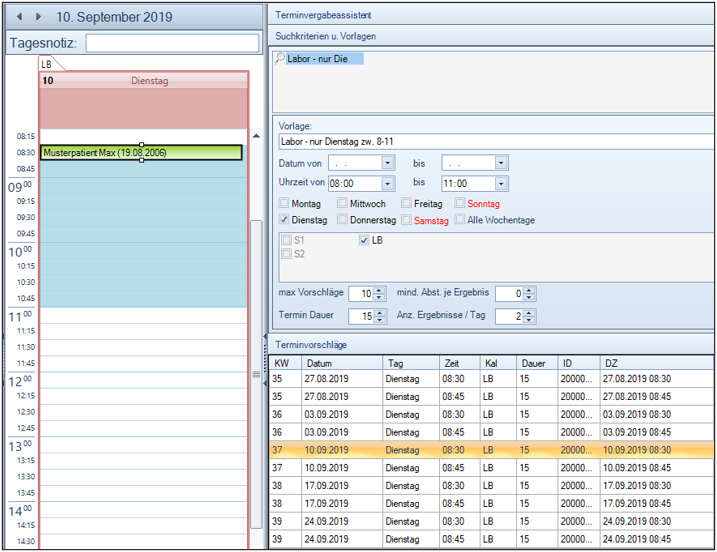Uncheck the Dienstag checkbox
717x552 pixels.
(284, 219)
